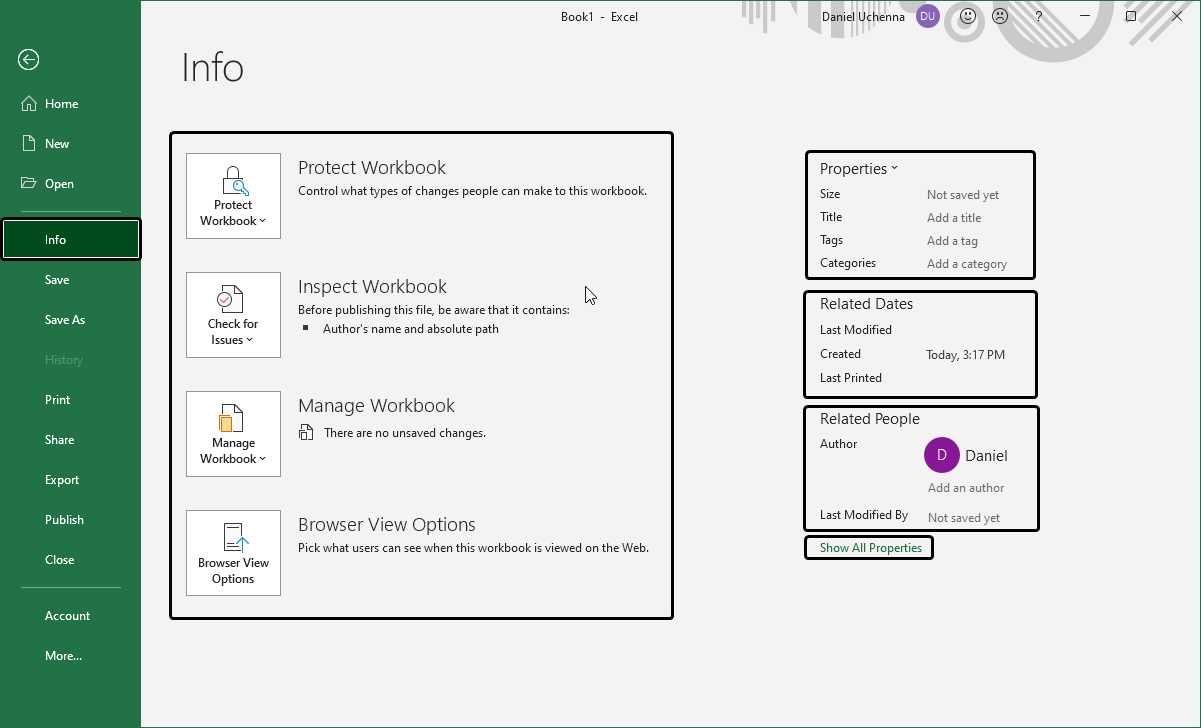Expand the Properties dropdown header
The width and height of the screenshot is (1201, 728).
858,169
